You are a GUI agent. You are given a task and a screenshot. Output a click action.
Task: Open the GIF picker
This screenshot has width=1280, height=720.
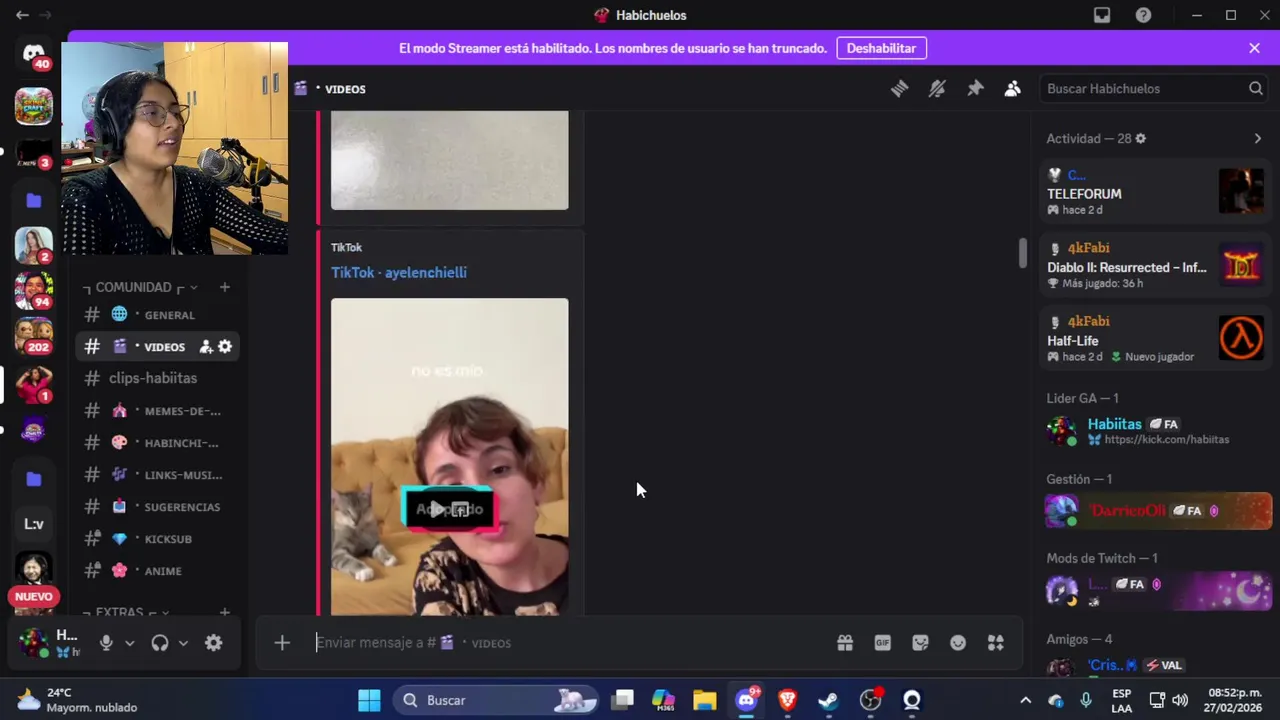[883, 643]
